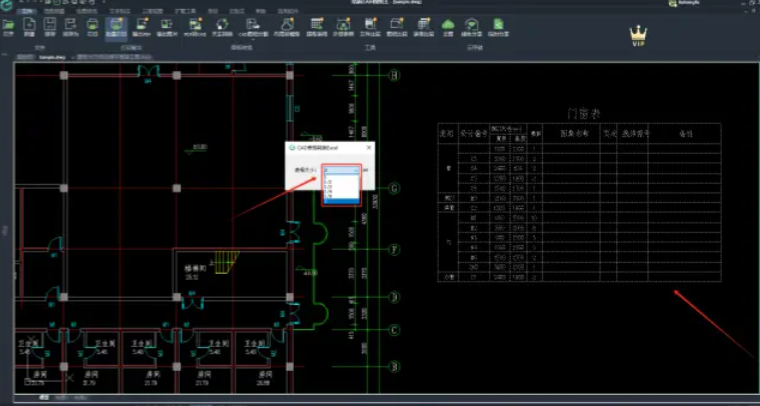Screen dimensions: 760x406
Task: Click the gold VIP crown icon
Action: point(637,36)
